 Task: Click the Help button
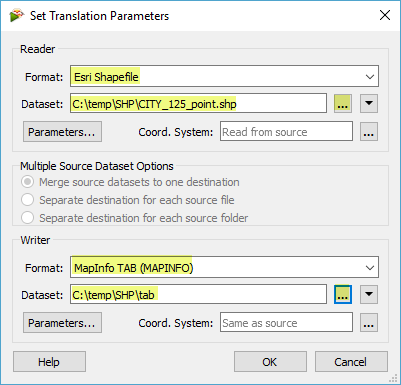pyautogui.click(x=49, y=362)
